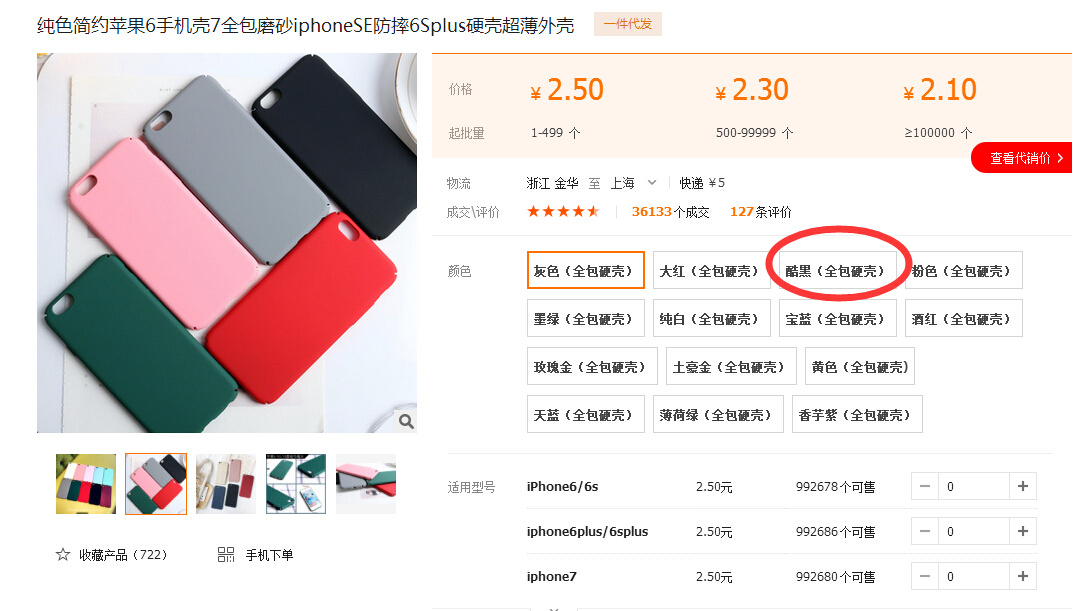1078x611 pixels.
Task: Click the QR code mobile order icon
Action: coord(226,555)
